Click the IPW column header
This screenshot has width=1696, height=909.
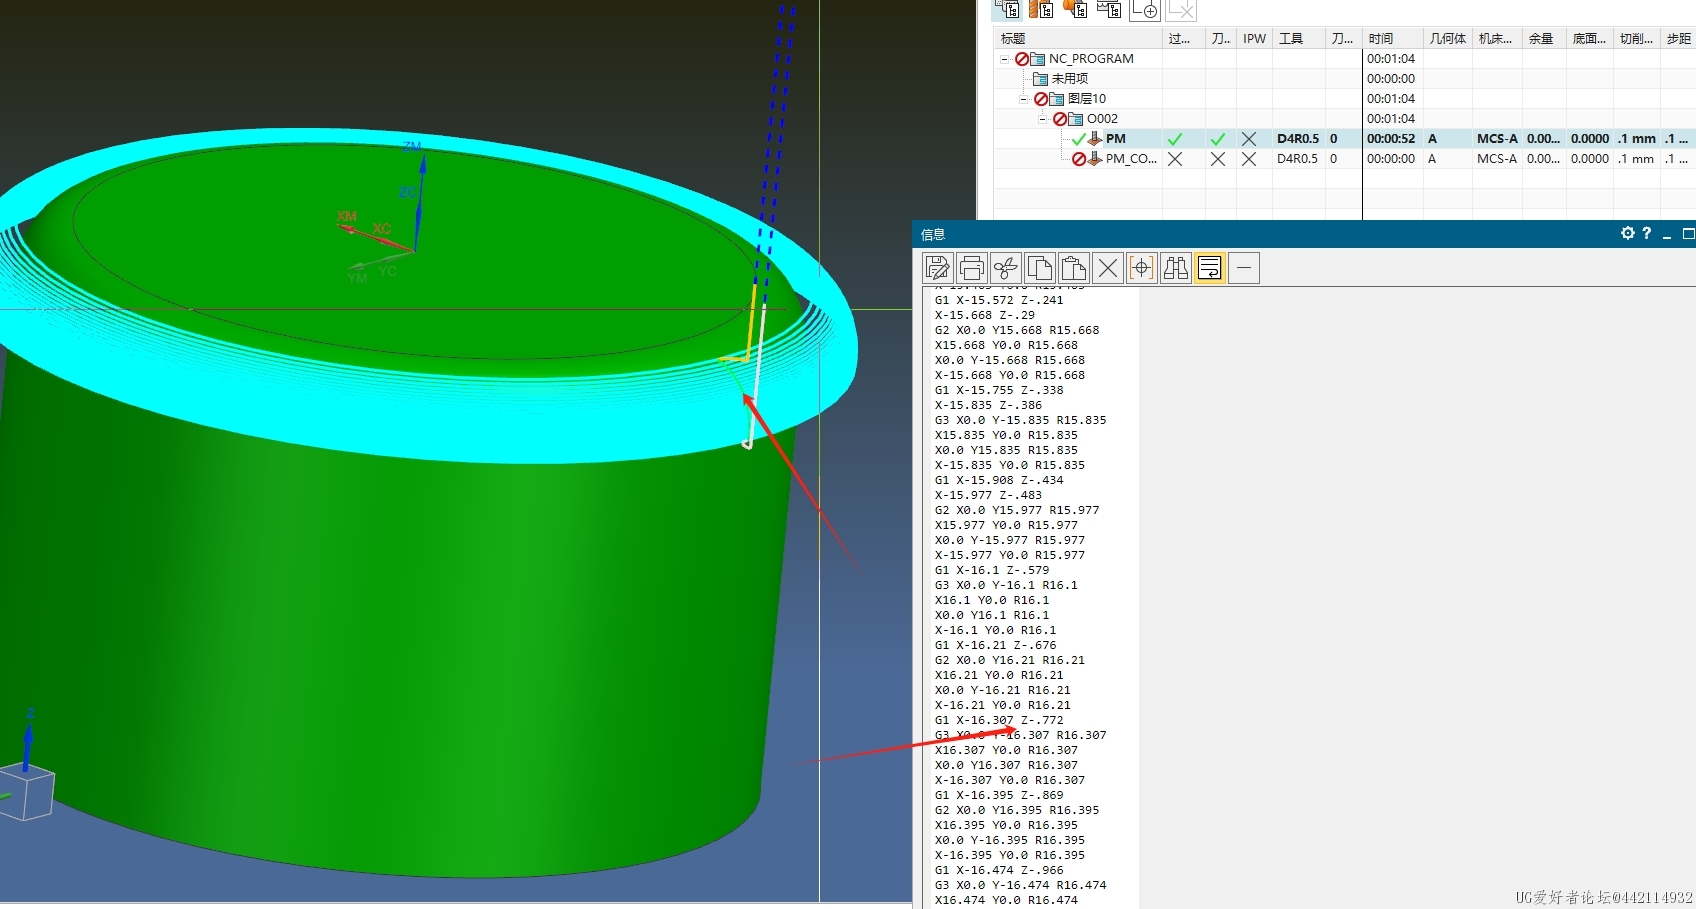coord(1254,39)
